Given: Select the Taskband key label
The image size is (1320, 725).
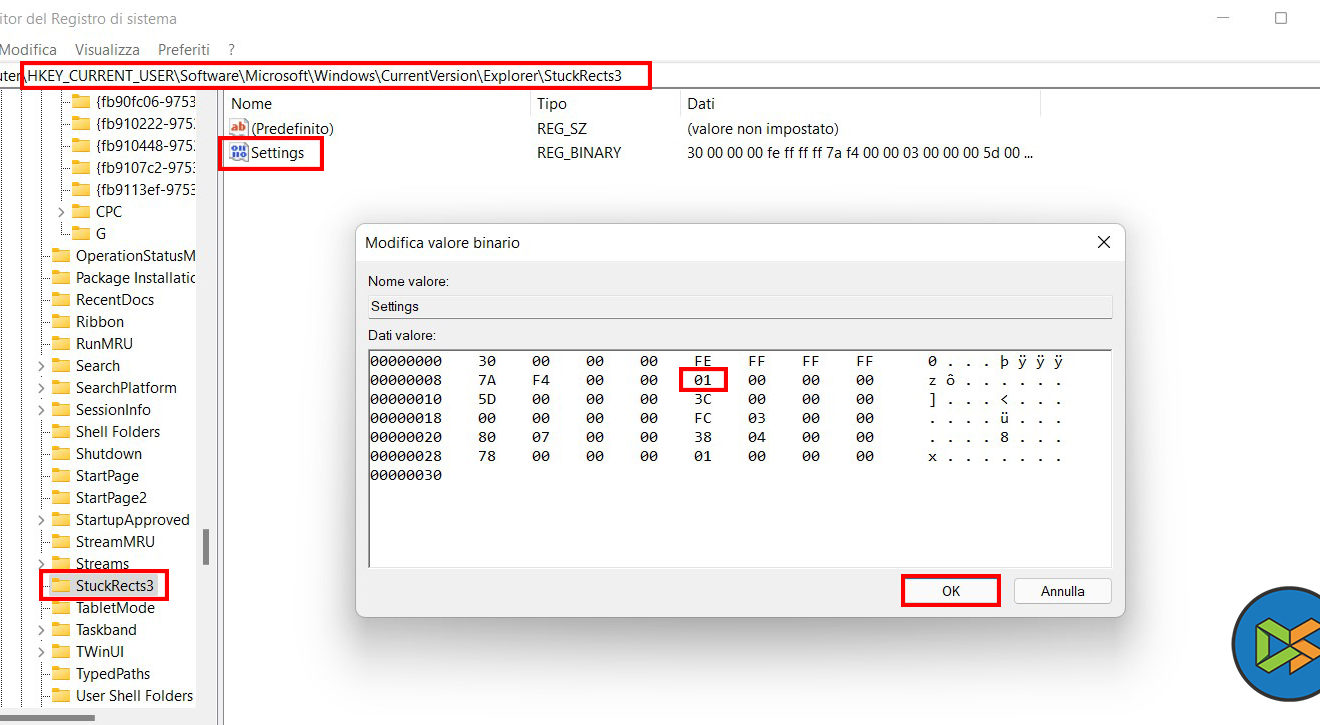Looking at the screenshot, I should (106, 630).
